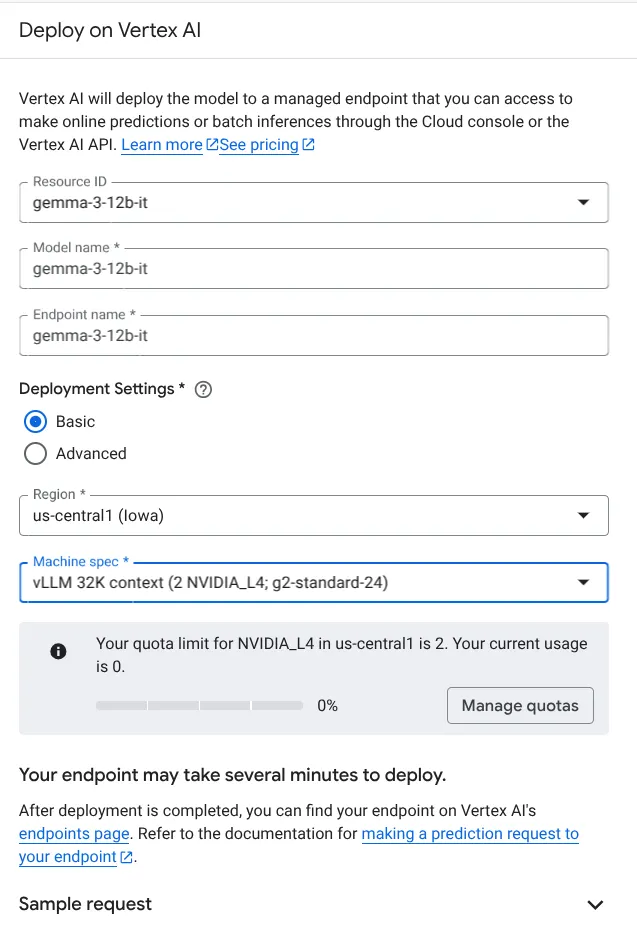Click the quota info icon
The width and height of the screenshot is (637, 934).
coord(58,651)
